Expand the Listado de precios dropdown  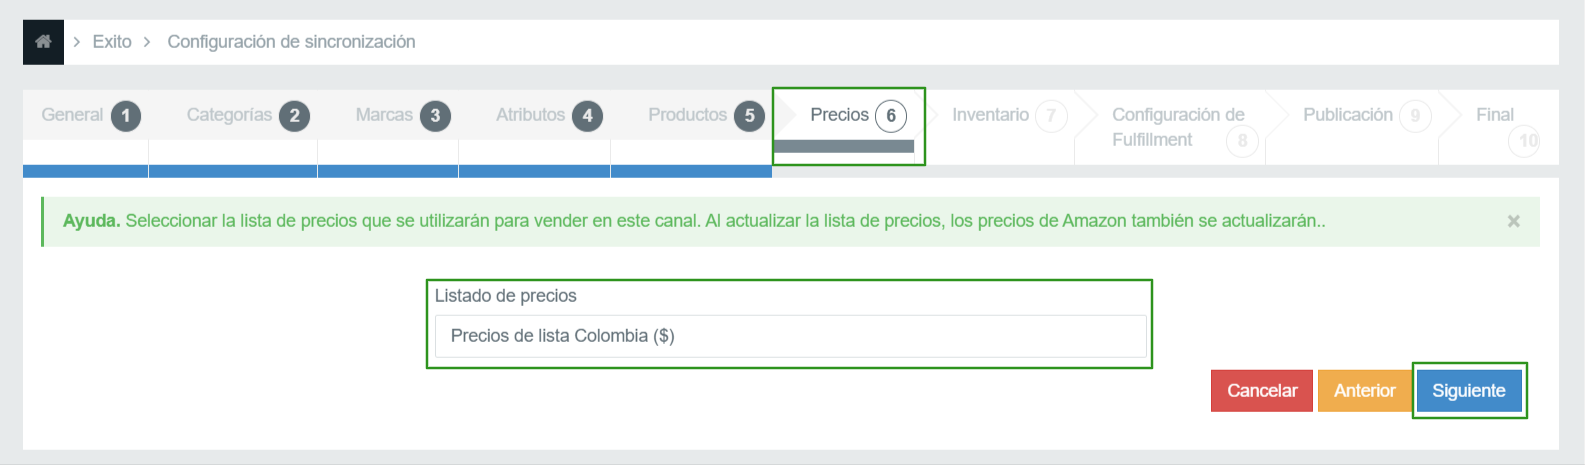point(790,336)
